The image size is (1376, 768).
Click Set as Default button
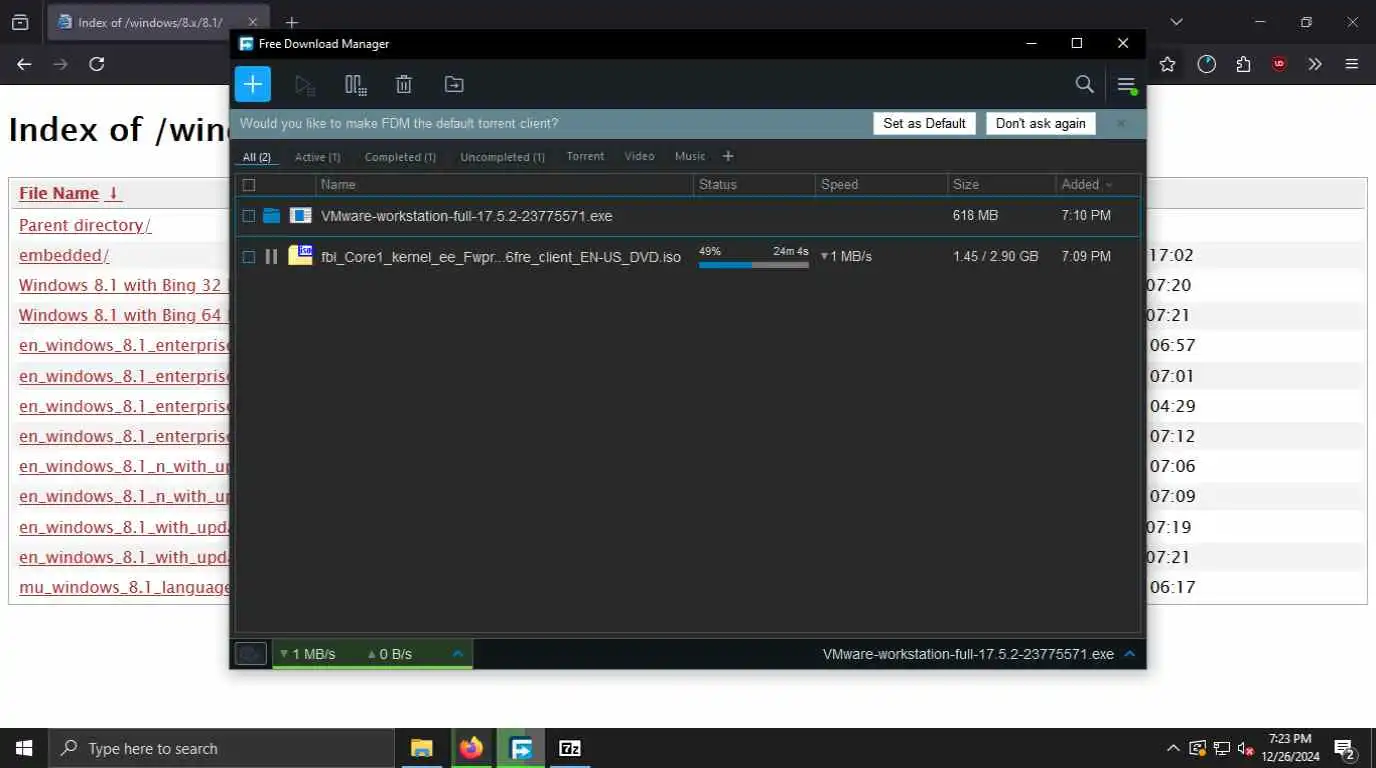pyautogui.click(x=924, y=123)
